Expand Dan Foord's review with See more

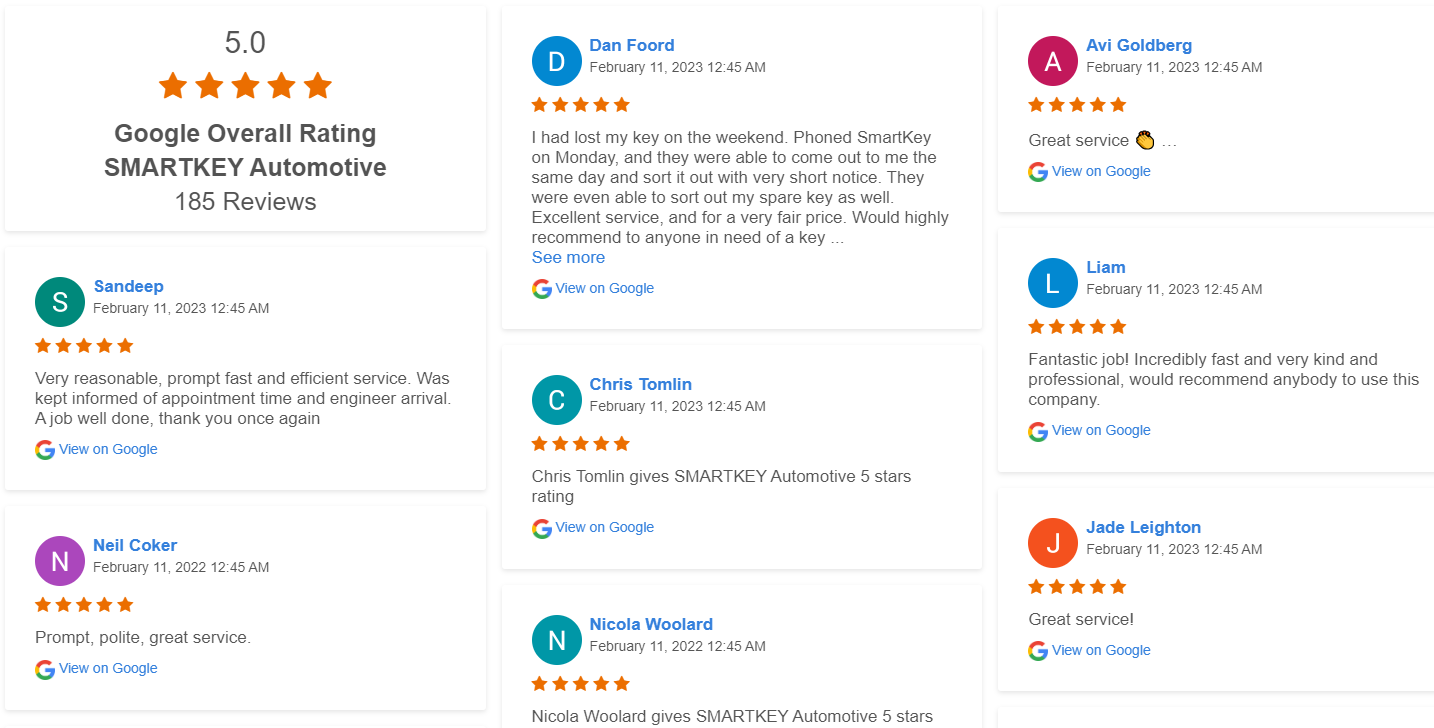coord(568,257)
